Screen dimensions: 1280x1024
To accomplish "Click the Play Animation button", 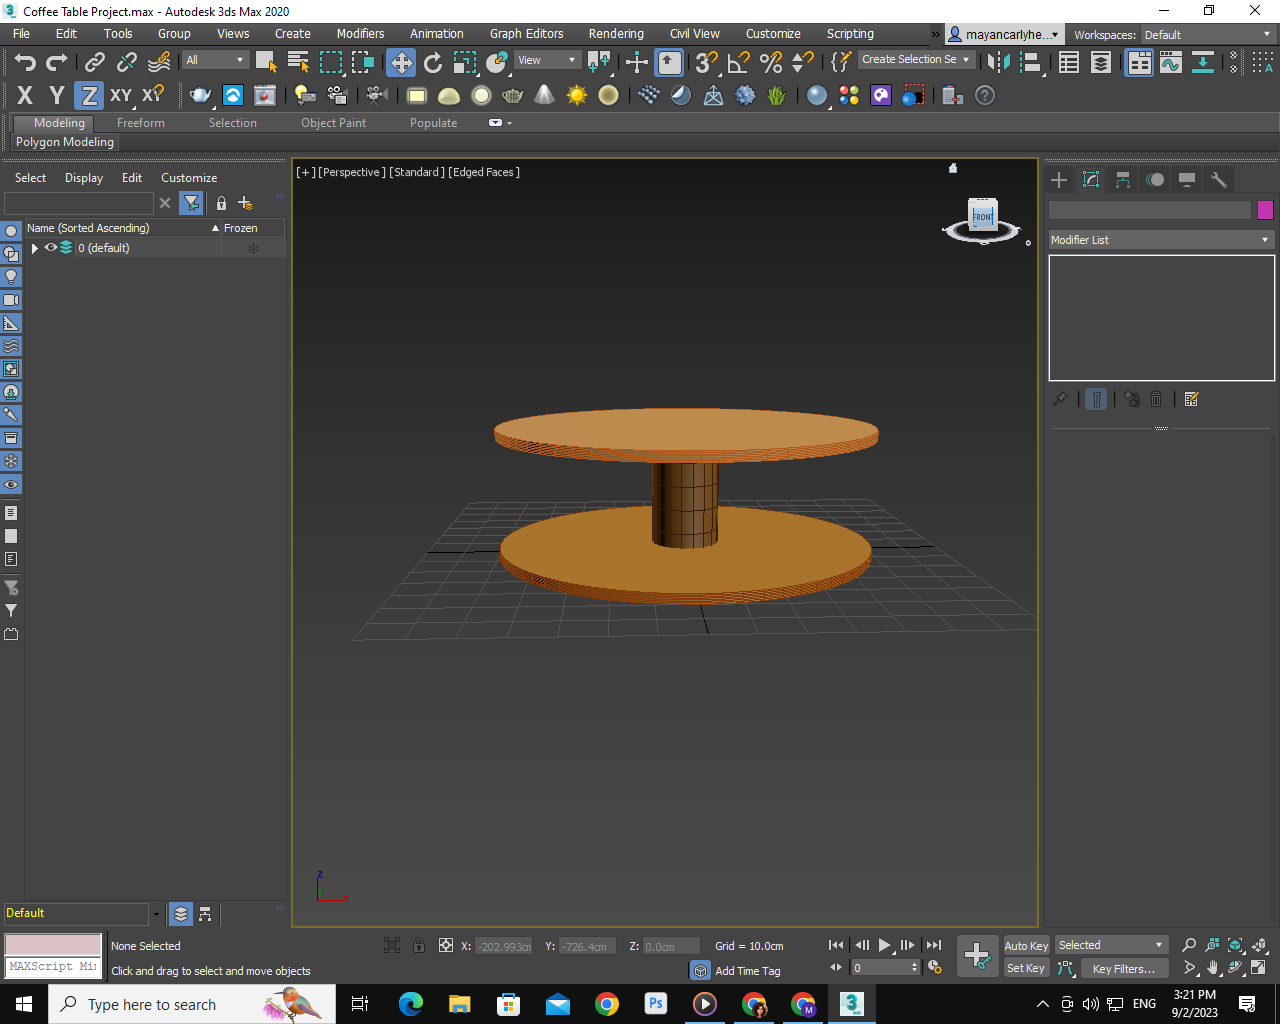I will [885, 945].
